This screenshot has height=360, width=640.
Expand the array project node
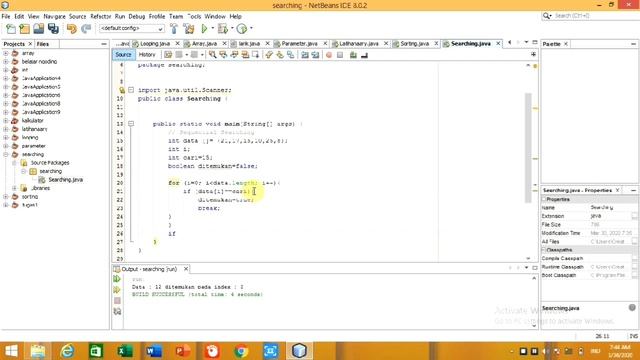point(6,53)
